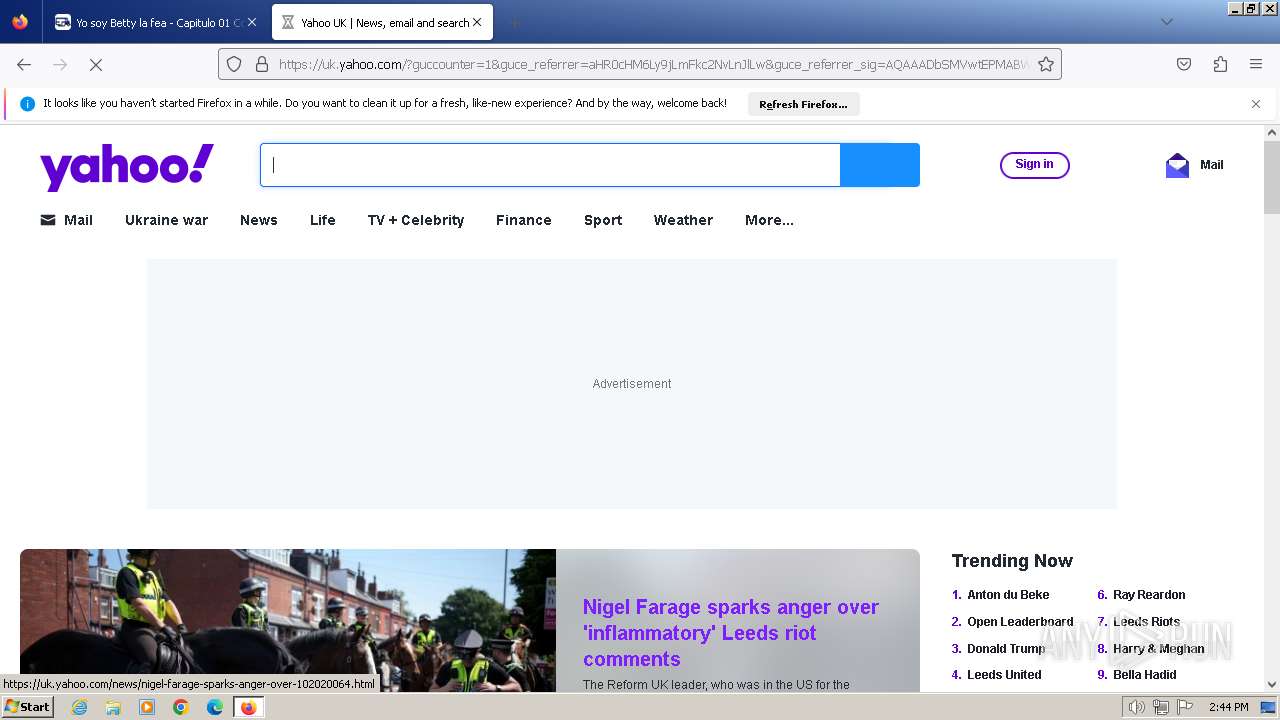
Task: Open the Life section
Action: click(x=323, y=220)
